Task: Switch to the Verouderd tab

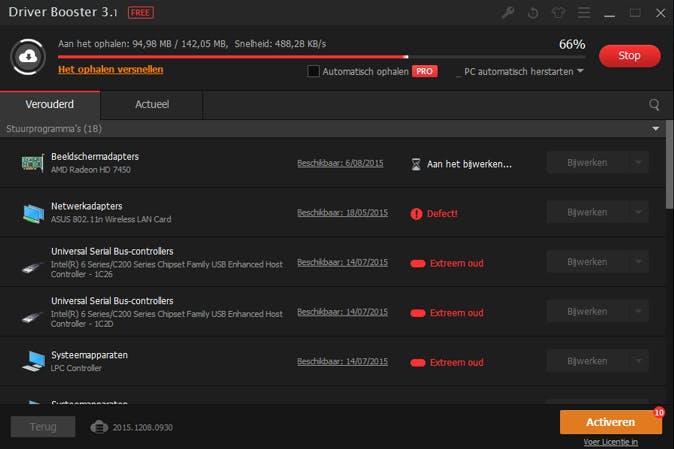Action: [50, 105]
